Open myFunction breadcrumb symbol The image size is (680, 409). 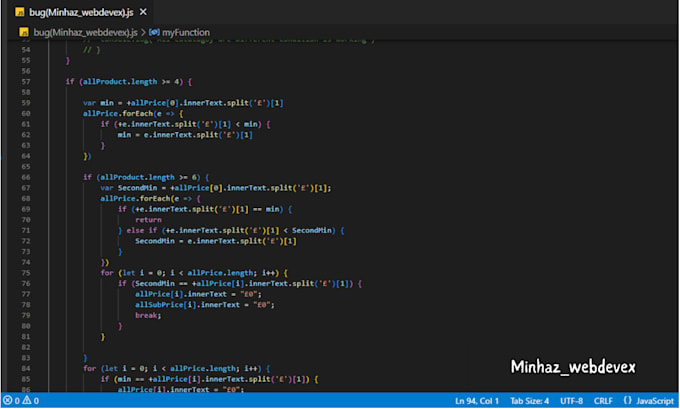click(x=186, y=33)
